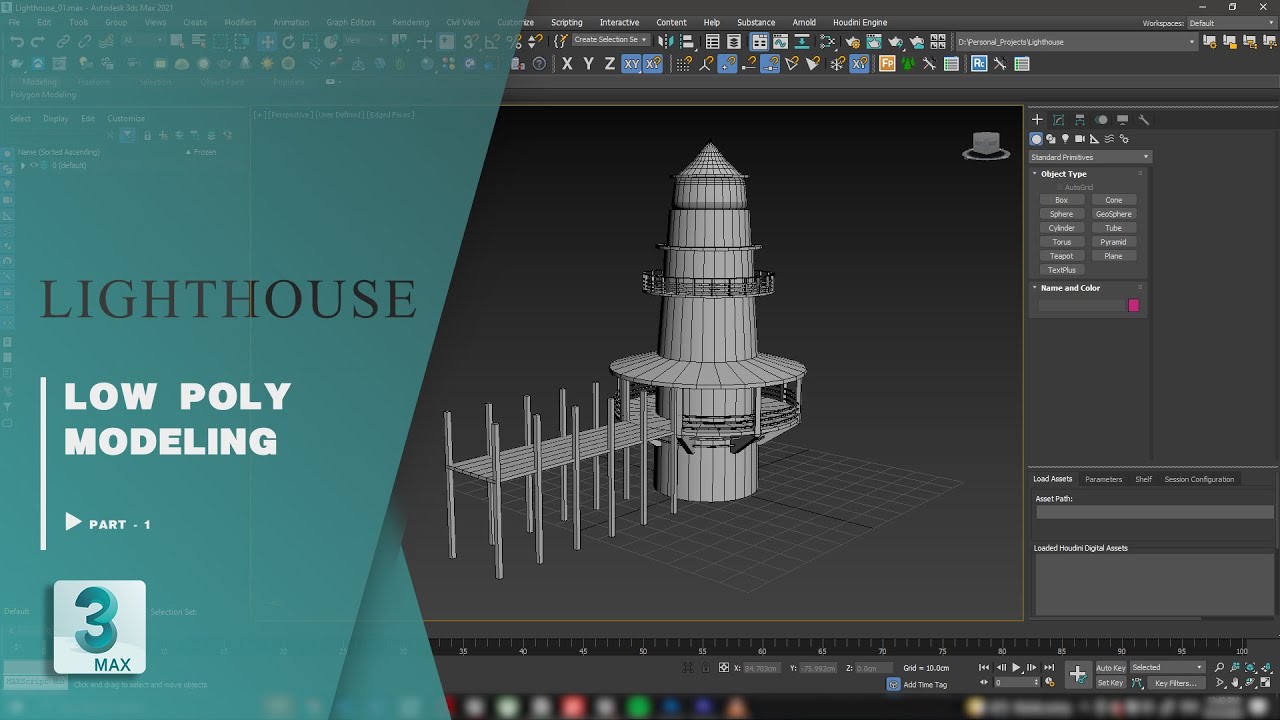Select the Space Warps category icon

[x=1109, y=139]
